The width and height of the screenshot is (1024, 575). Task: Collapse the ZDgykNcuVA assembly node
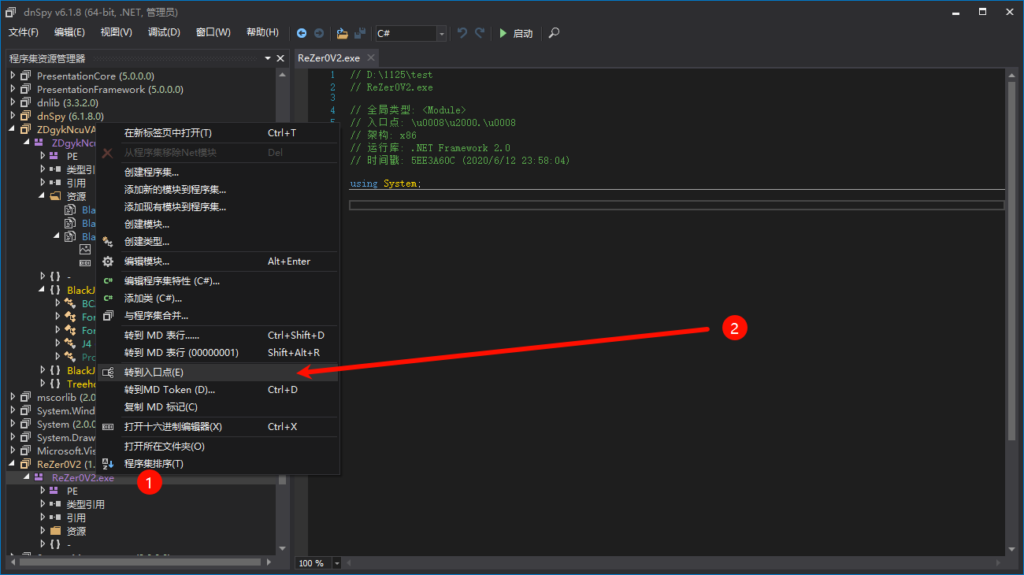coord(12,129)
